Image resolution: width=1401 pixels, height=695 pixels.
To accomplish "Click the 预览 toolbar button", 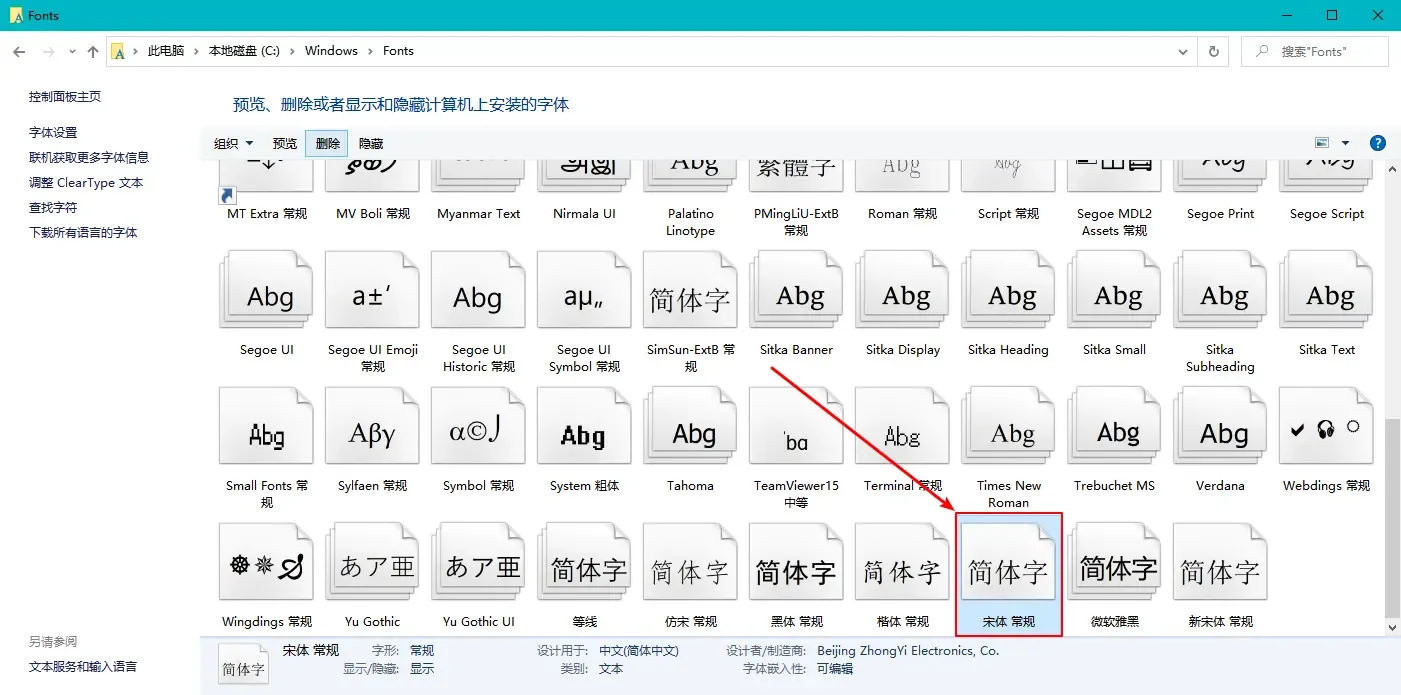I will [x=284, y=143].
